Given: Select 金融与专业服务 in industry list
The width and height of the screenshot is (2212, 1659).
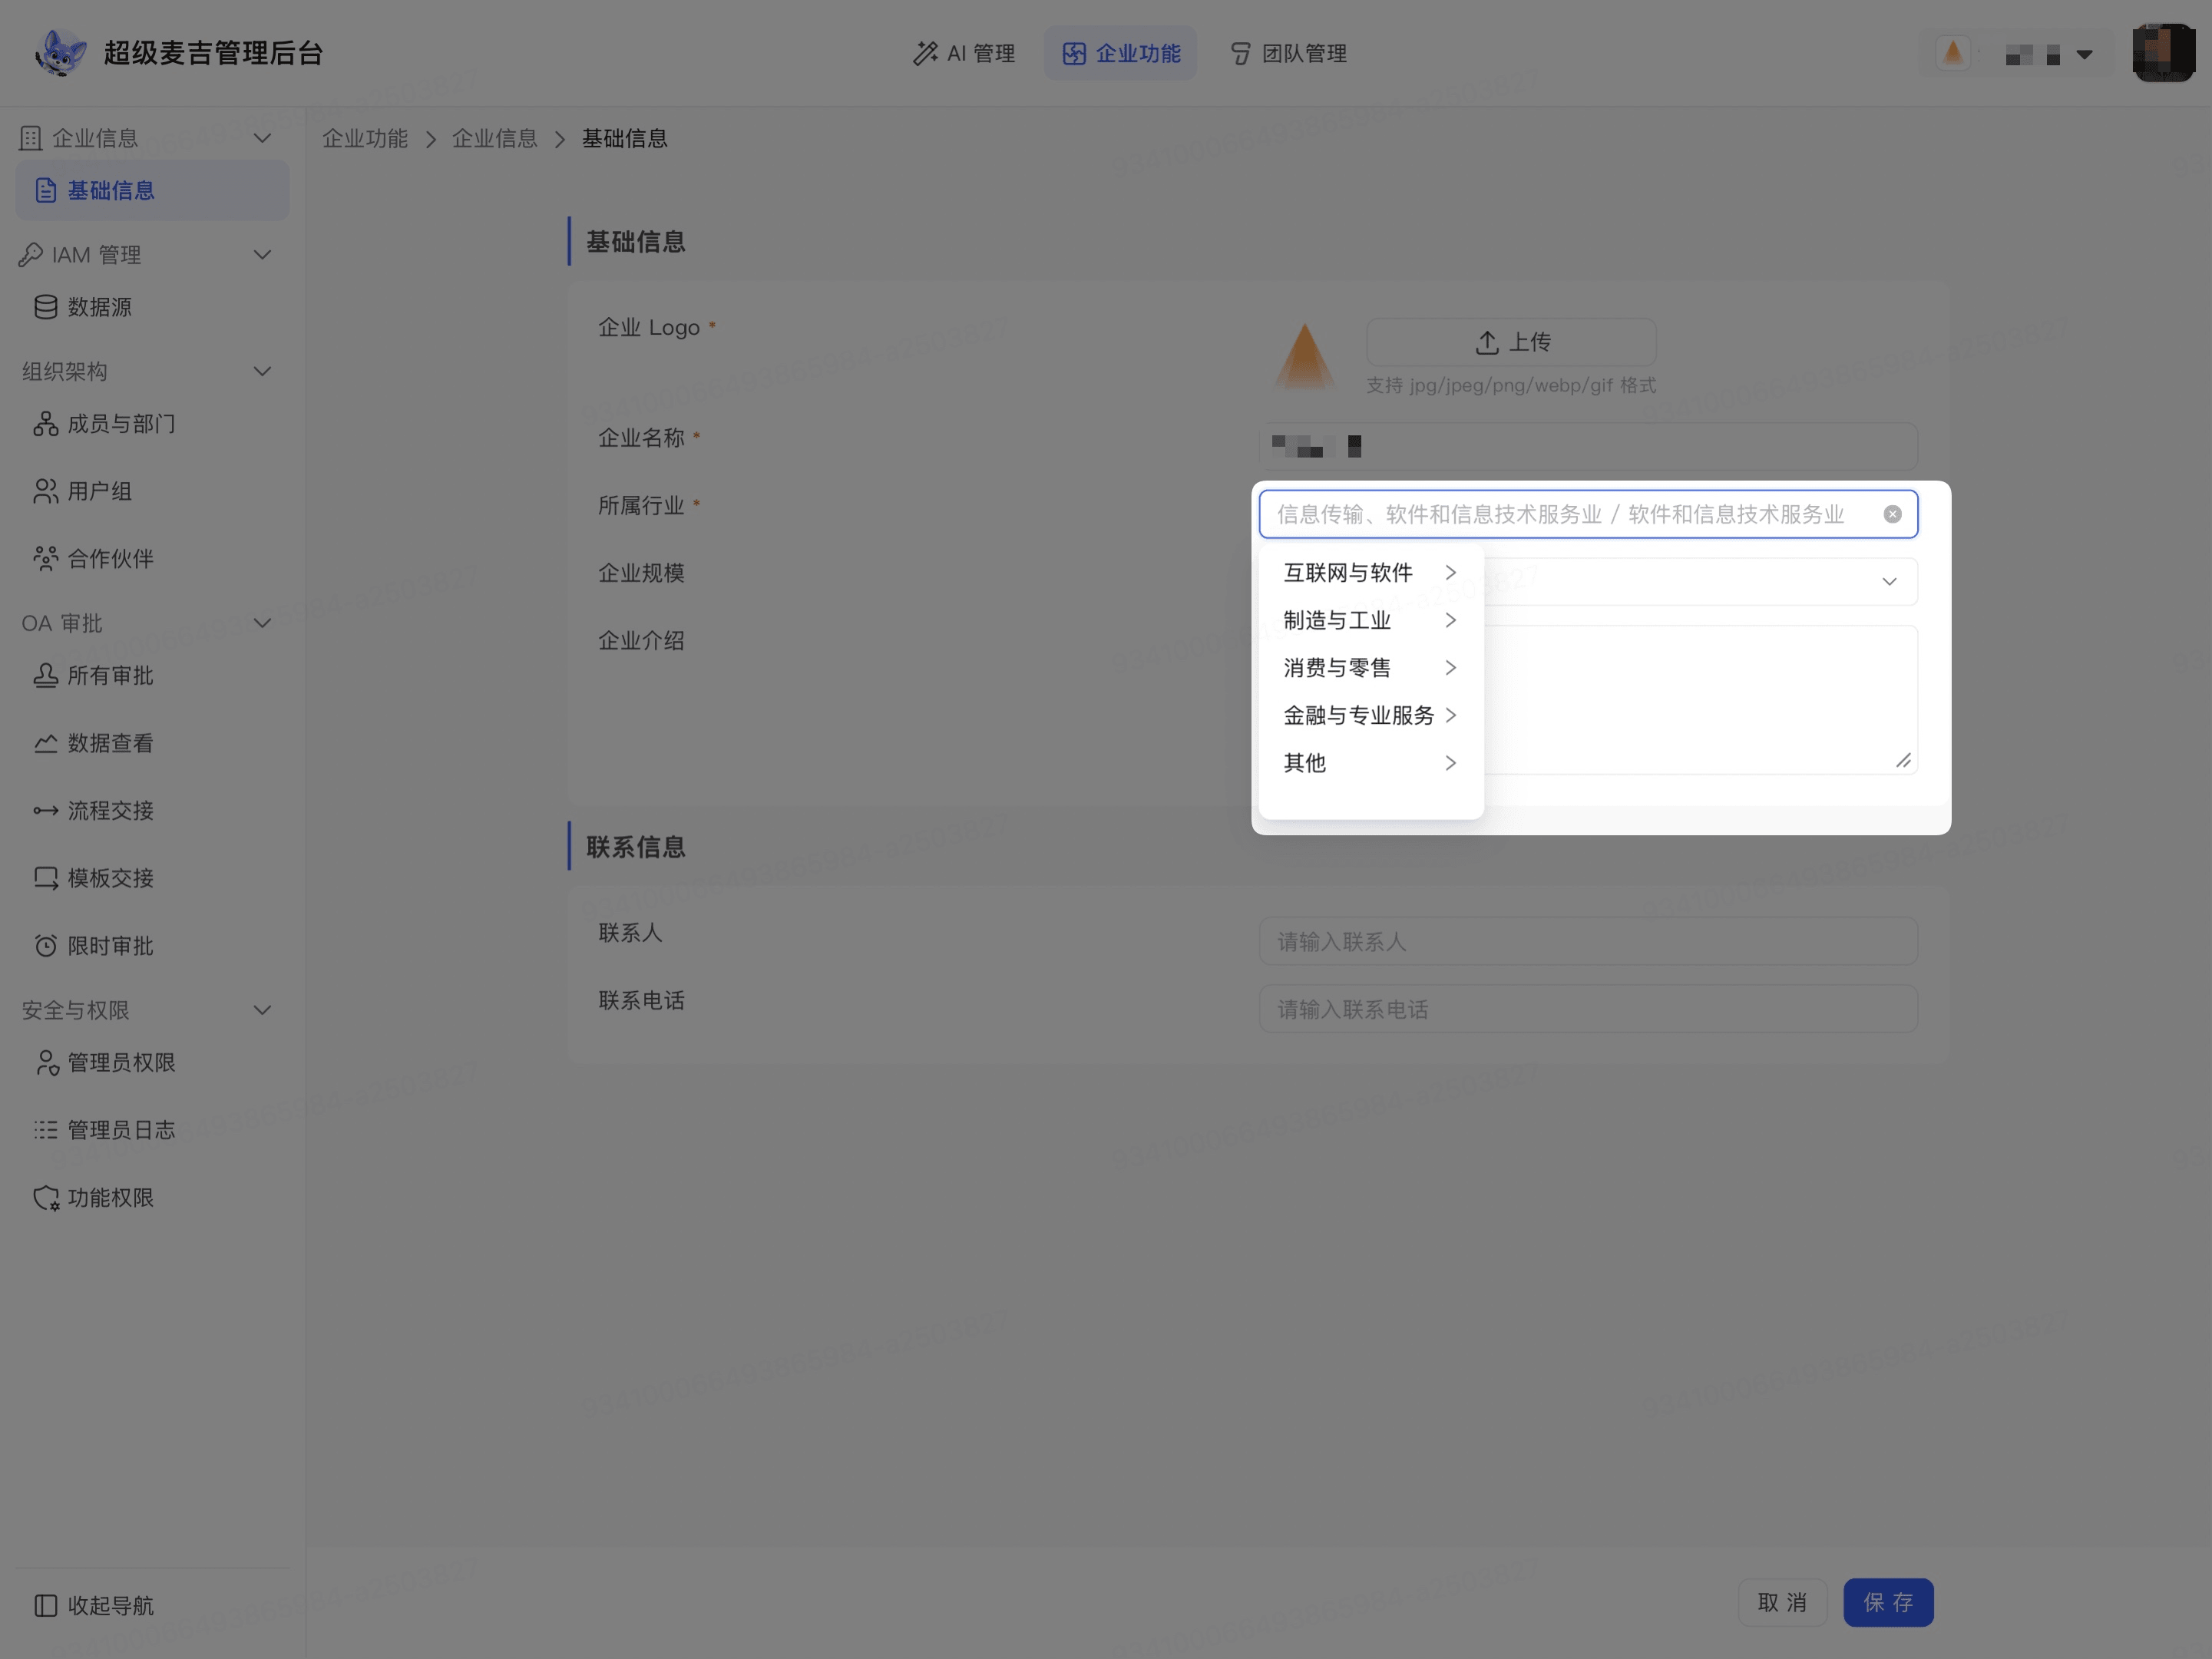Looking at the screenshot, I should click(x=1370, y=715).
